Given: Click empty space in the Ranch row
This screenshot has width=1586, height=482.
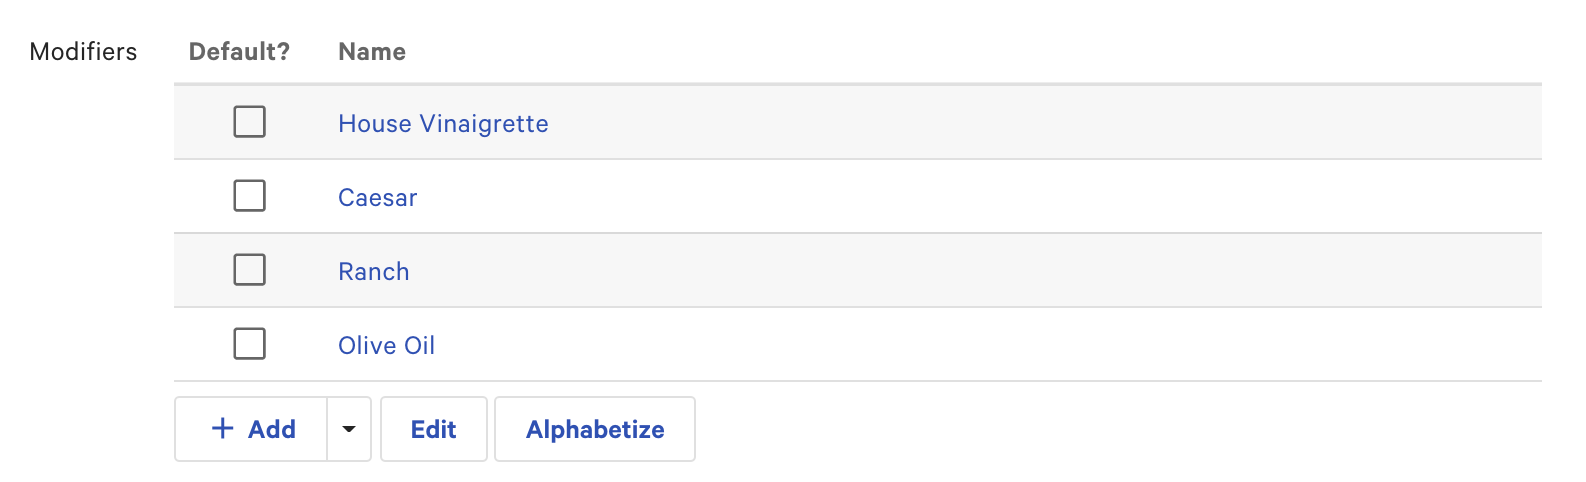Looking at the screenshot, I should pos(1000,271).
